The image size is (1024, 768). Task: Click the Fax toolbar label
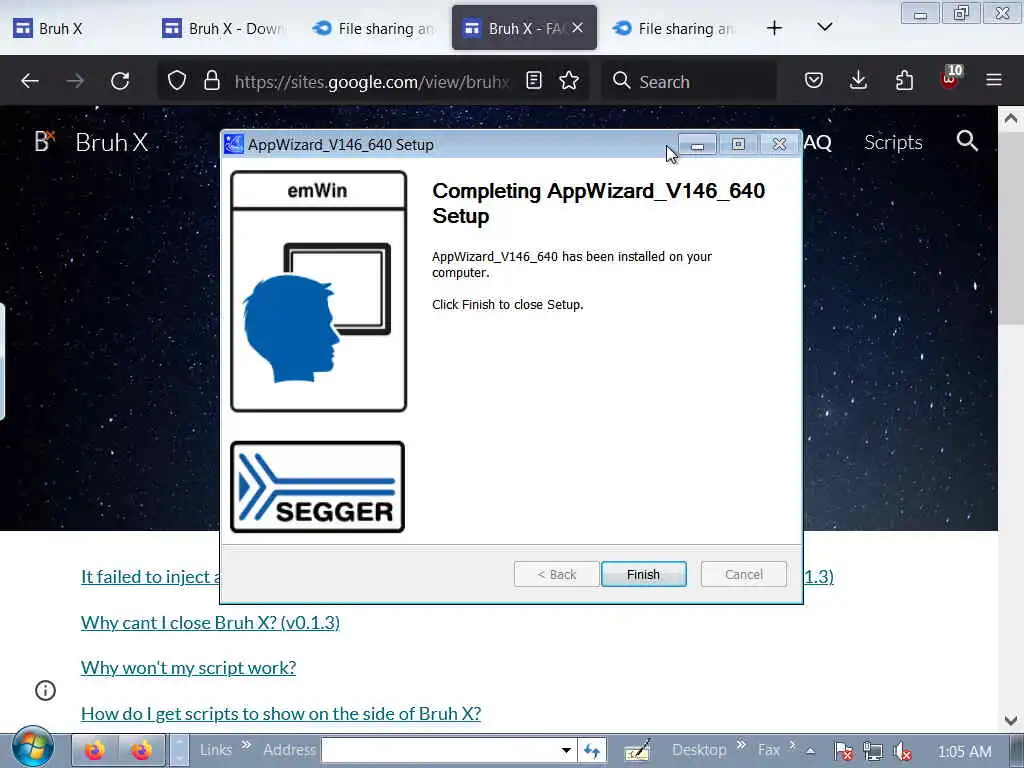769,750
